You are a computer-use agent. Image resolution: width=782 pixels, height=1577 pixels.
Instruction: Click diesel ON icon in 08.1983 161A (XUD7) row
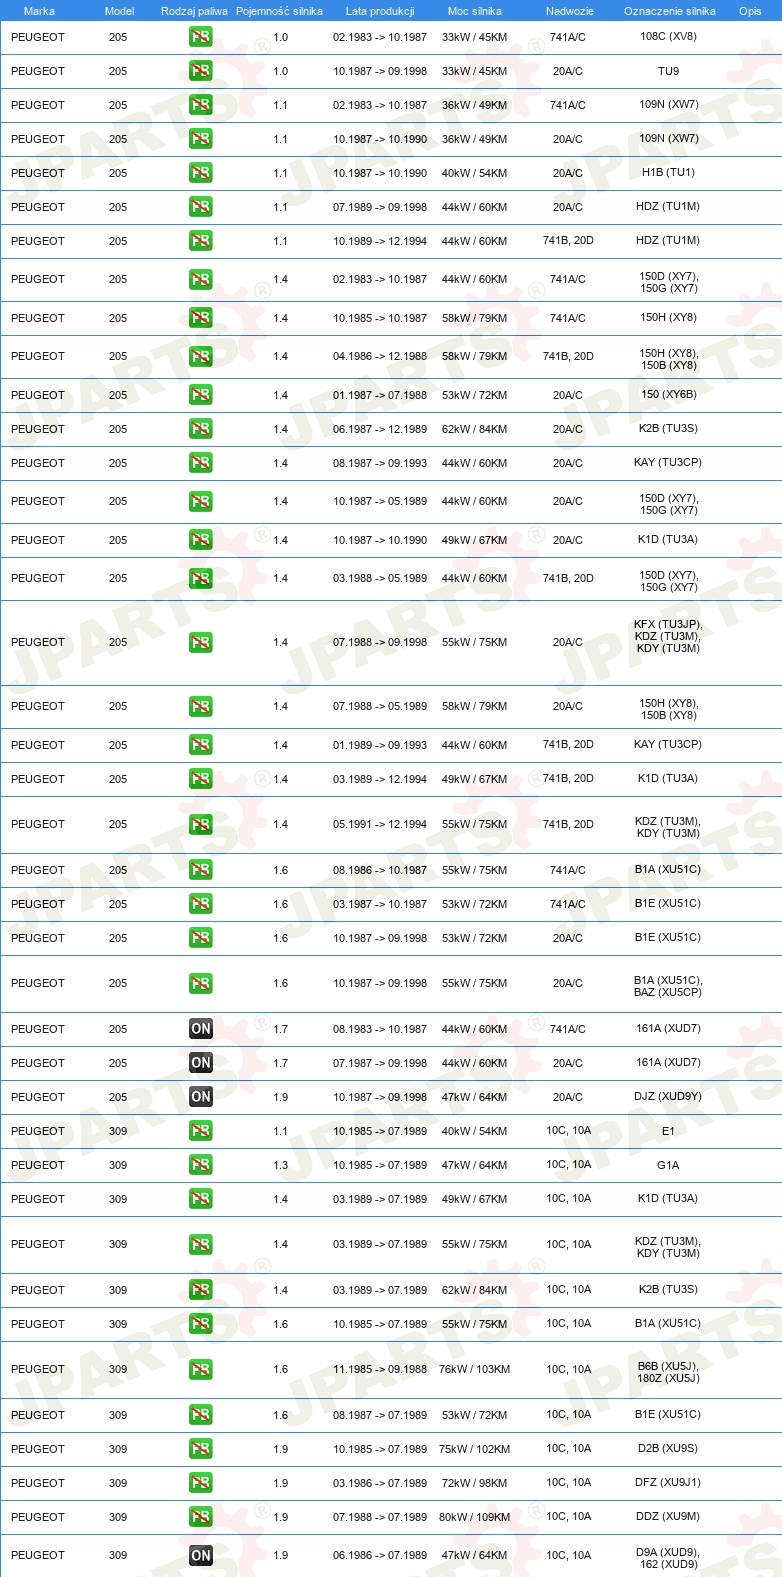[201, 1029]
